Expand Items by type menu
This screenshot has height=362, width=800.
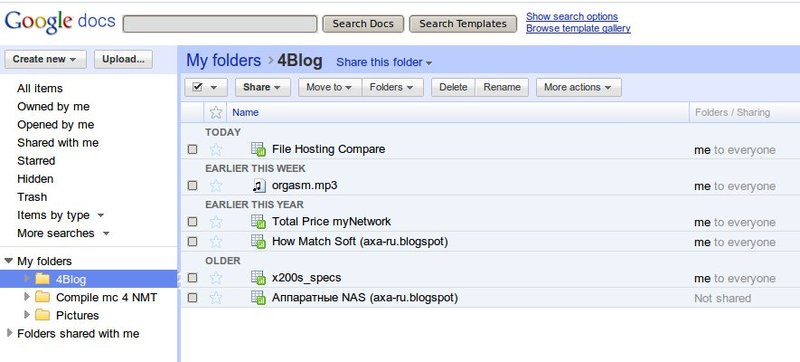(61, 215)
